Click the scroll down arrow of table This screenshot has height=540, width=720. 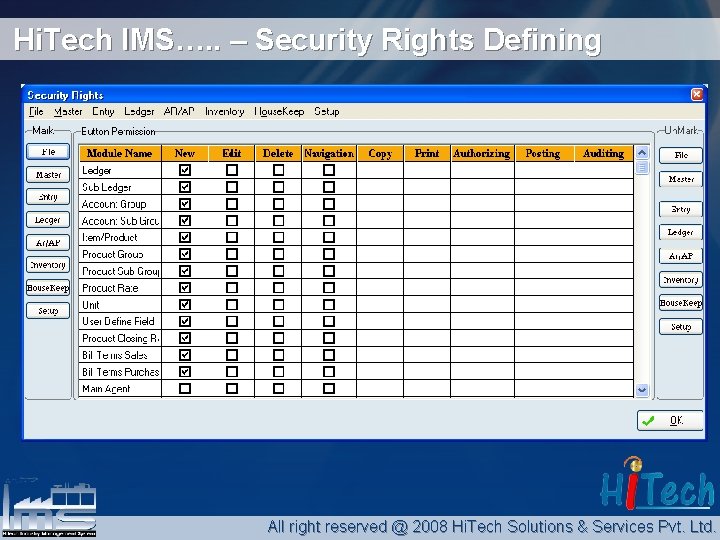pos(642,390)
